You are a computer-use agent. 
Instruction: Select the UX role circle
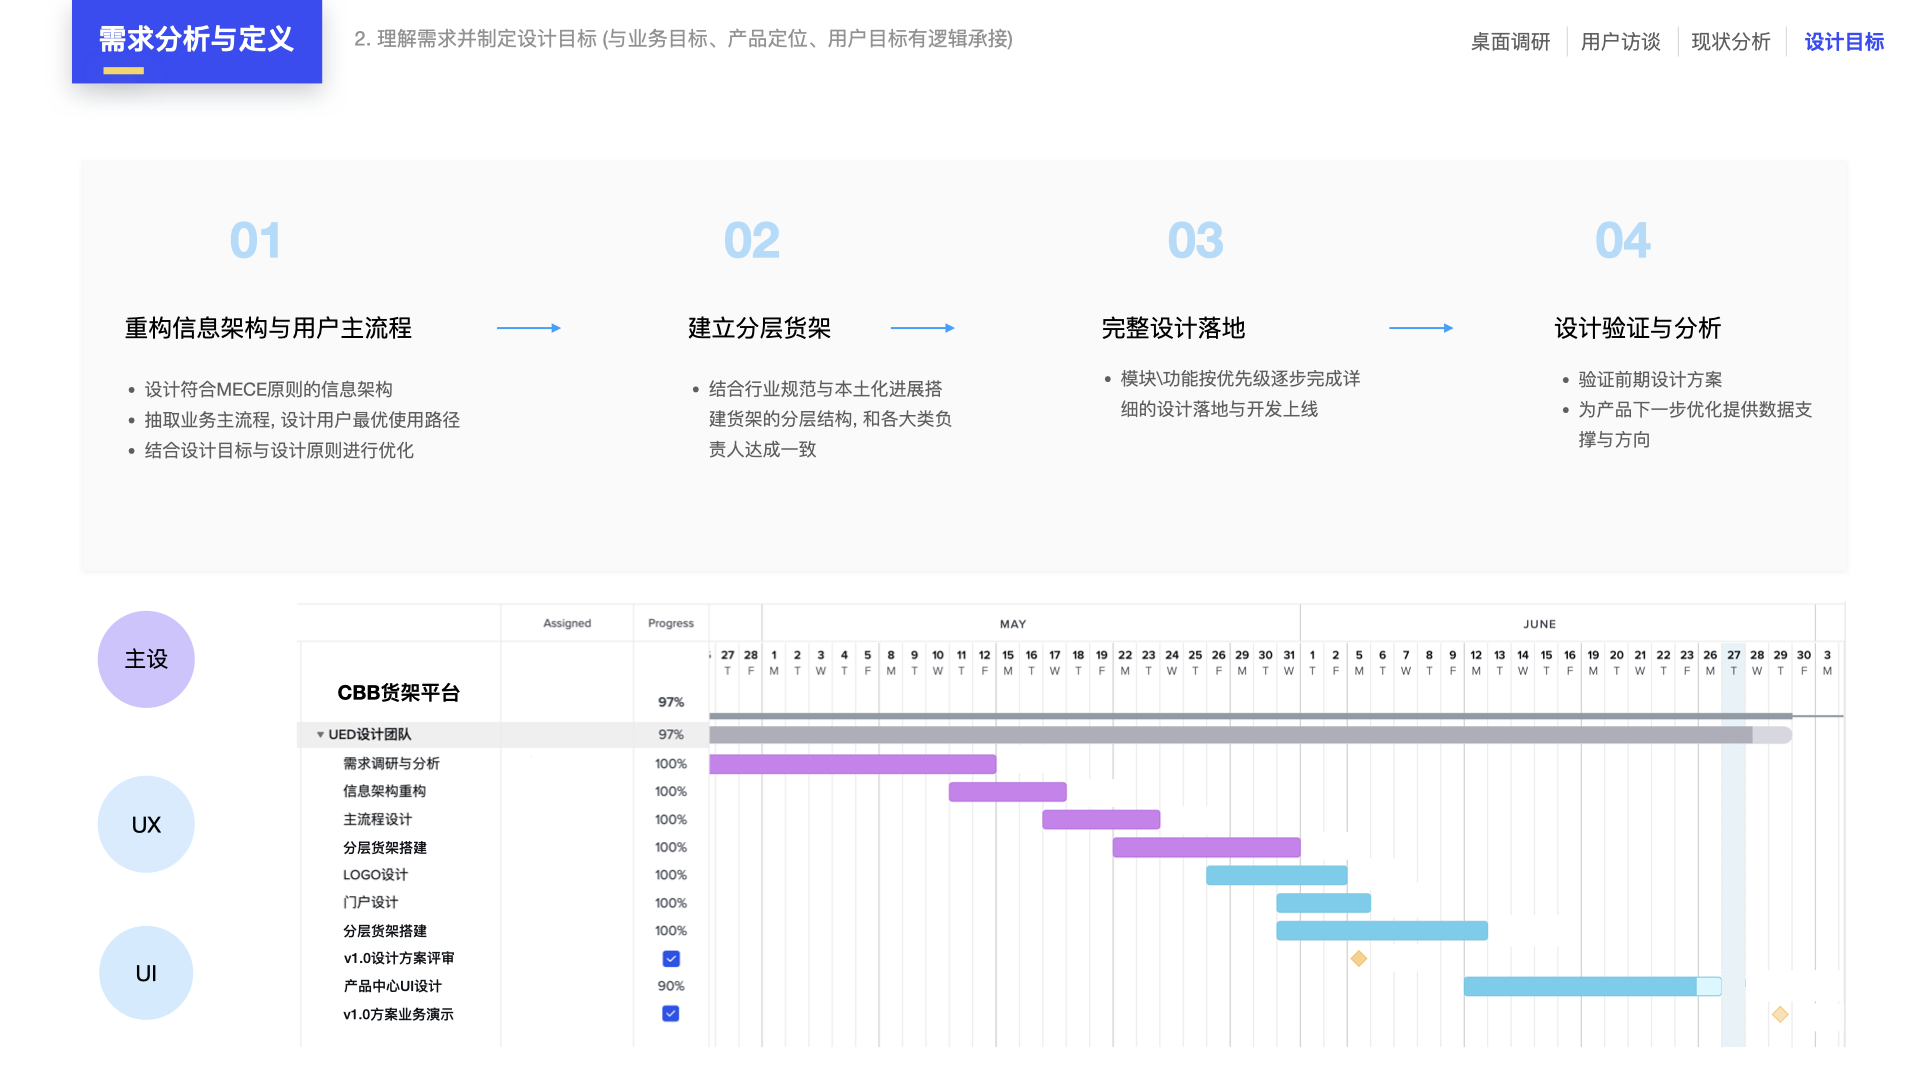[146, 824]
